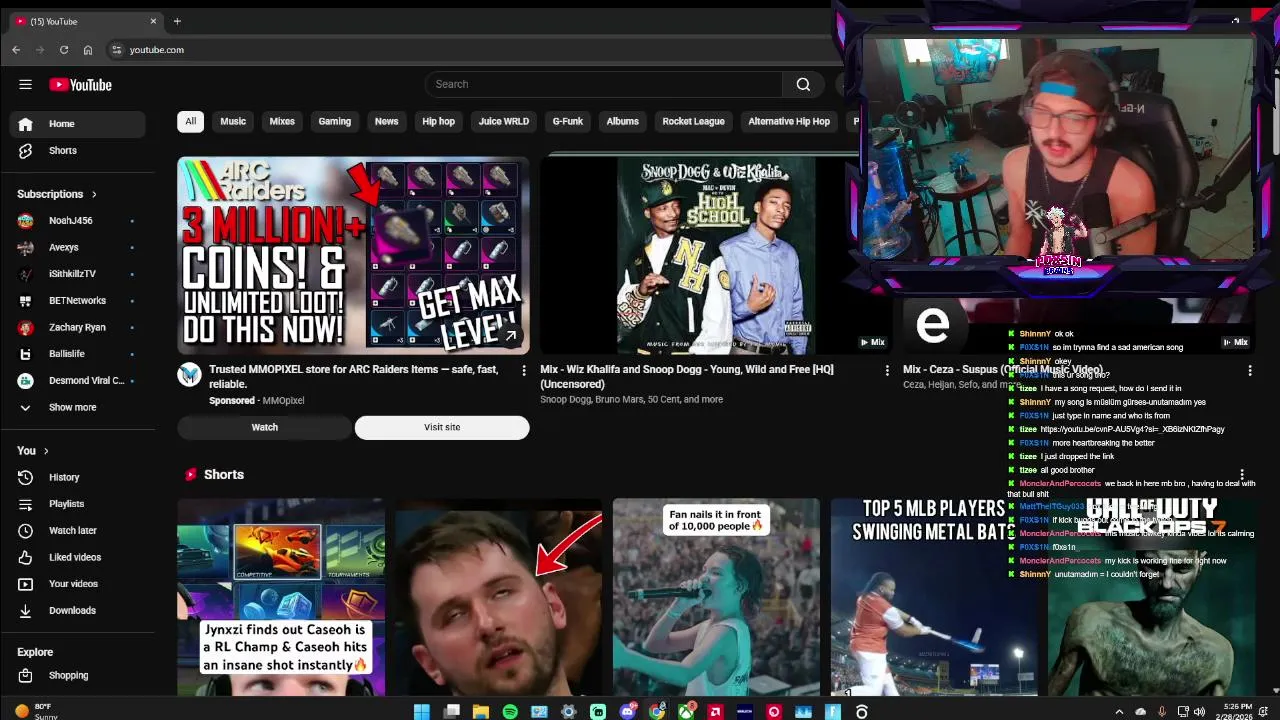The height and width of the screenshot is (720, 1280).
Task: Select the Juice WRLD filter chip
Action: point(504,121)
